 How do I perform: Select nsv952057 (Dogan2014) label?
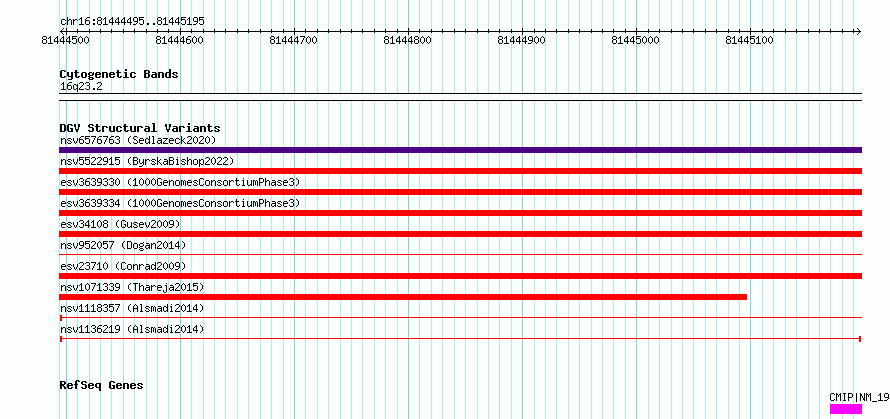[x=123, y=245]
